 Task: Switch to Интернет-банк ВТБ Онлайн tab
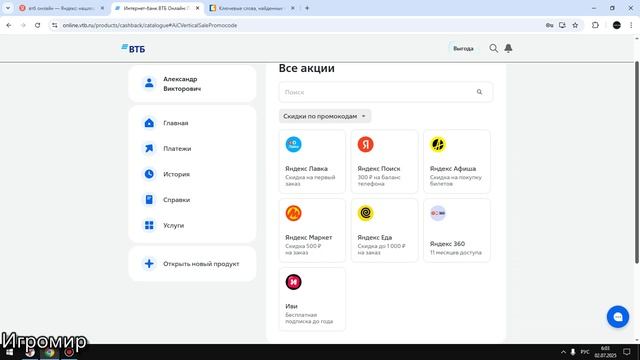(157, 8)
